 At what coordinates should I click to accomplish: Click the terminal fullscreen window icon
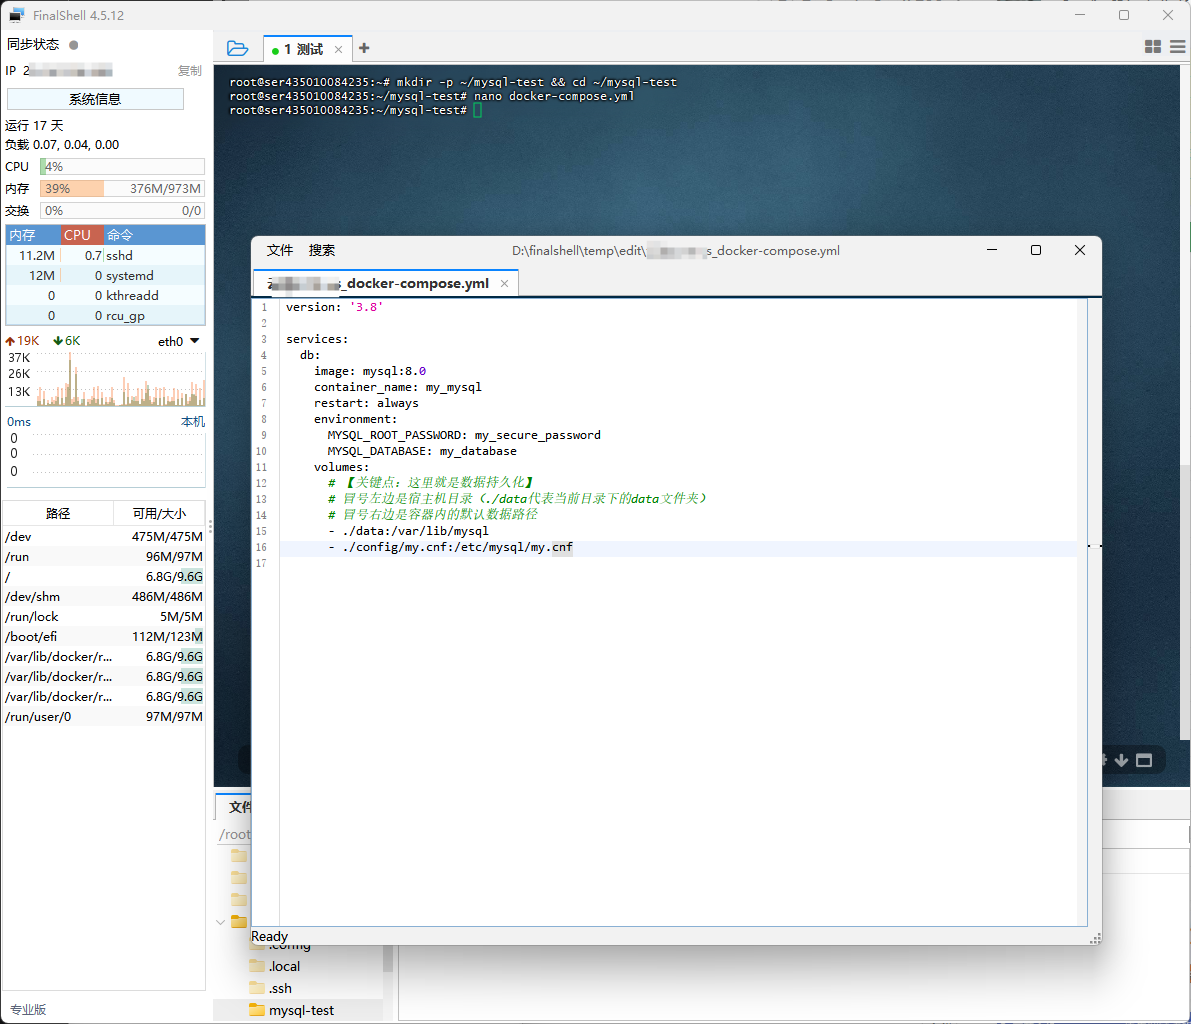pos(1144,760)
